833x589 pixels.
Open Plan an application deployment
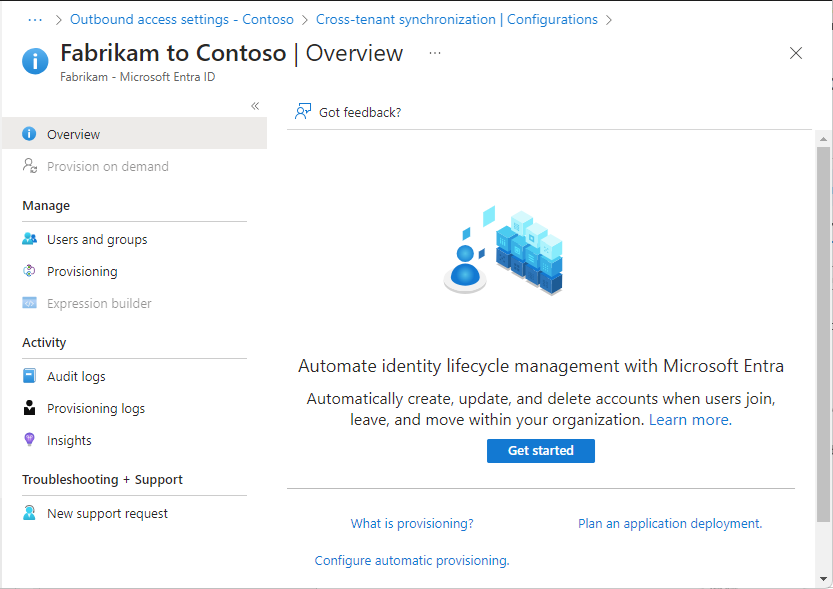[x=669, y=522]
